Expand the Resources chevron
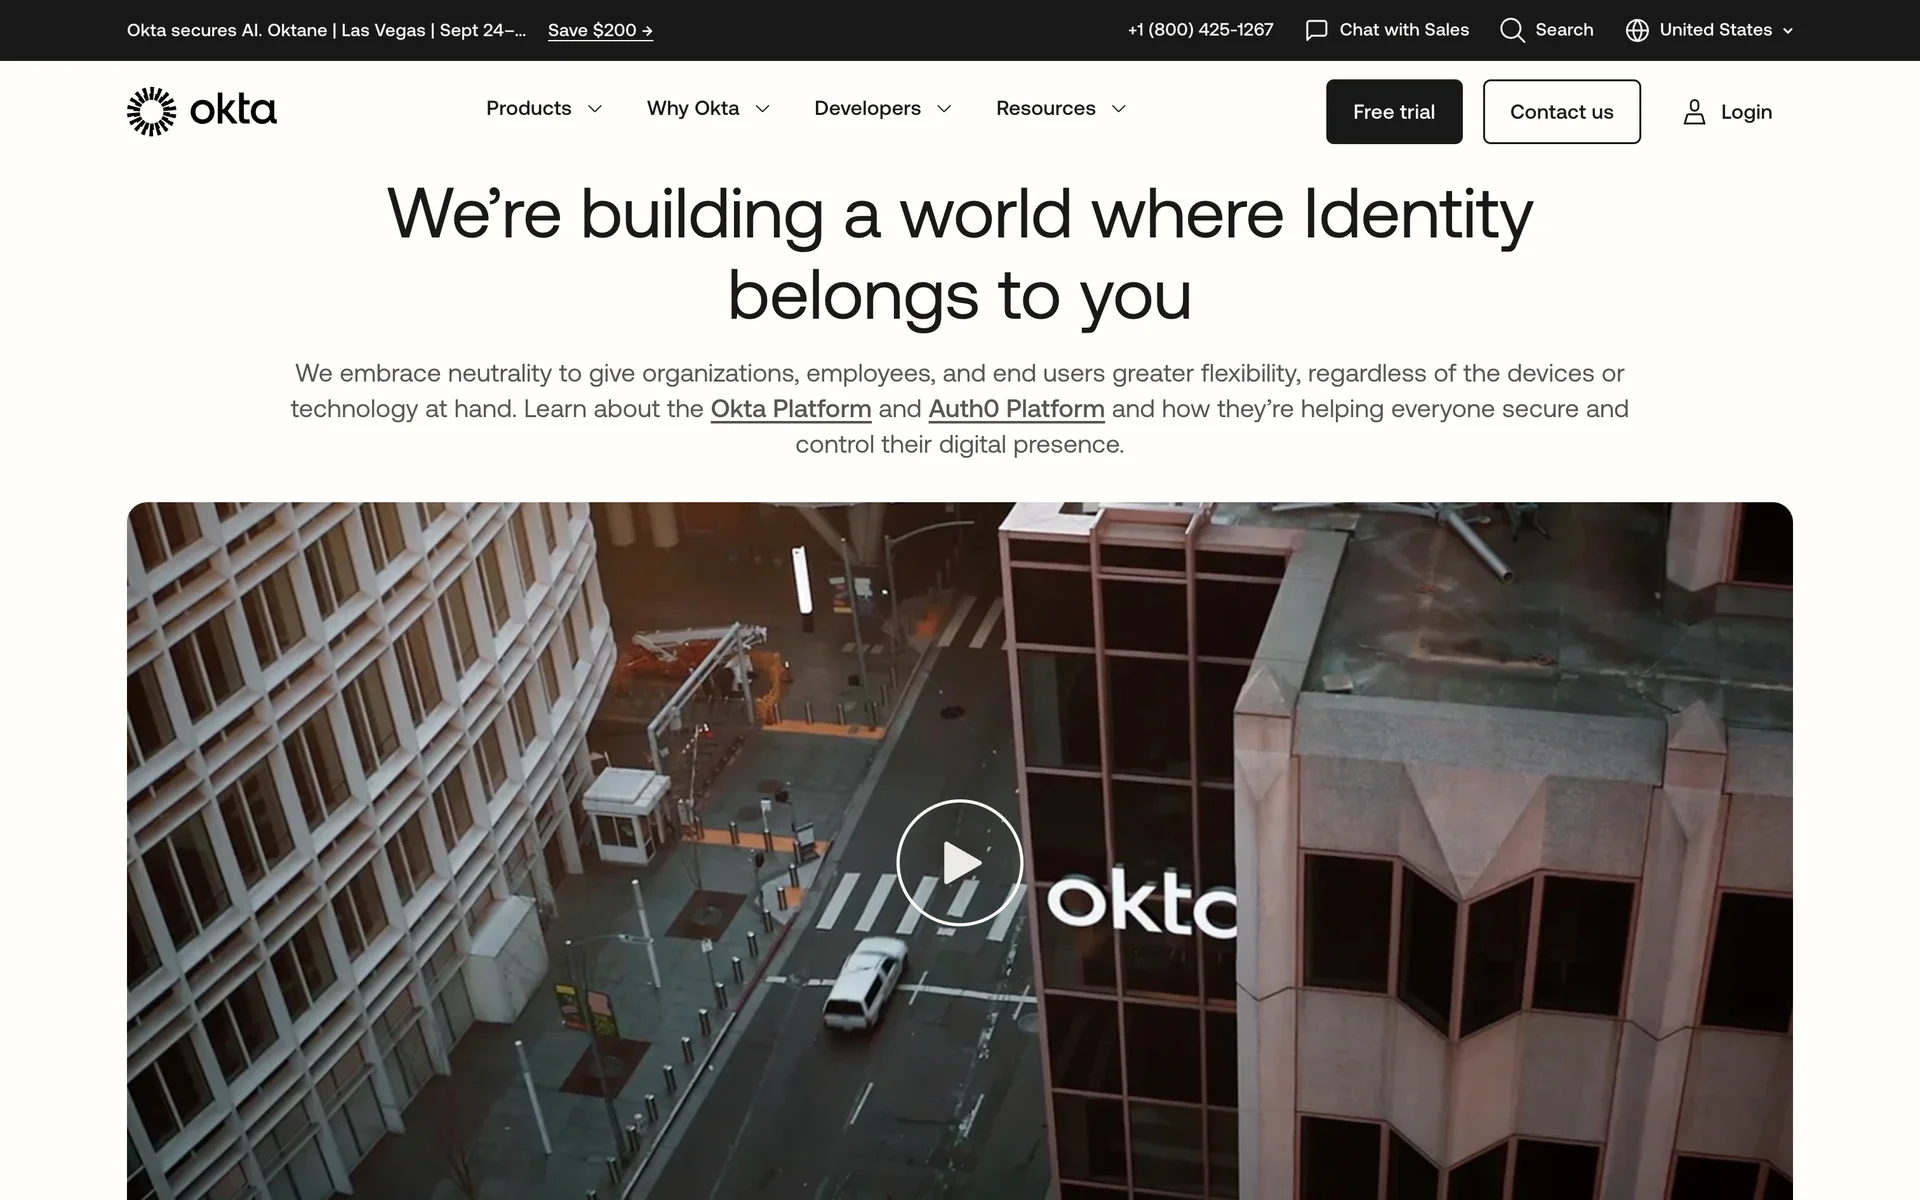The height and width of the screenshot is (1200, 1920). coord(1119,109)
